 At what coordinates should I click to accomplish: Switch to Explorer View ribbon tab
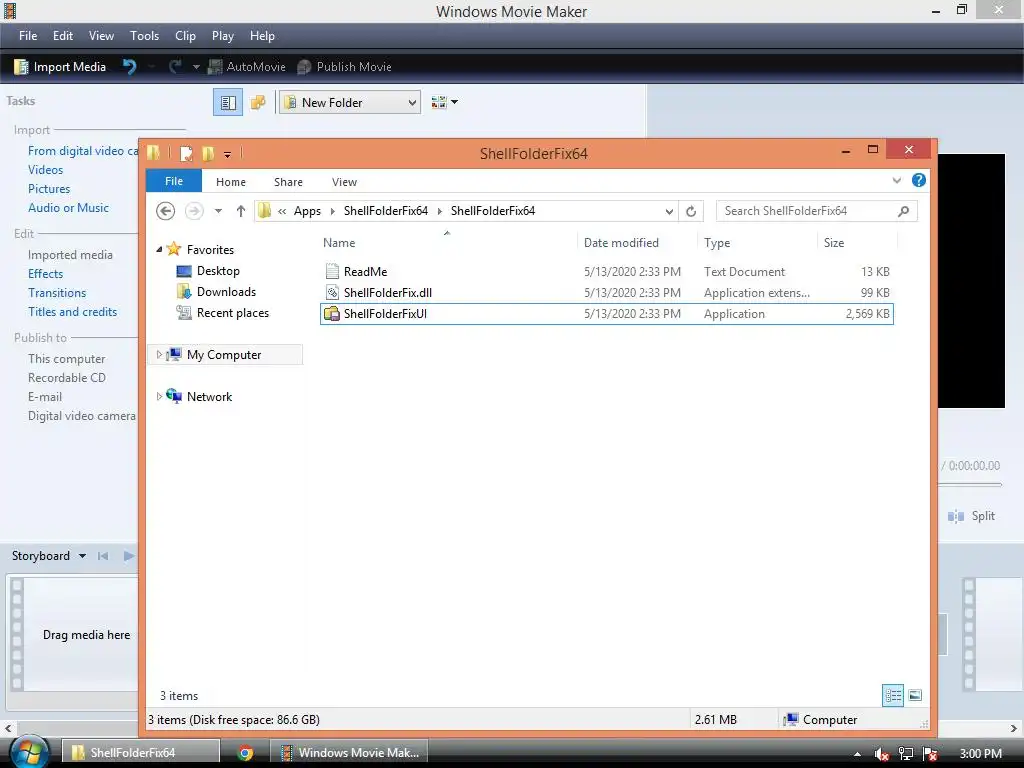pyautogui.click(x=344, y=182)
